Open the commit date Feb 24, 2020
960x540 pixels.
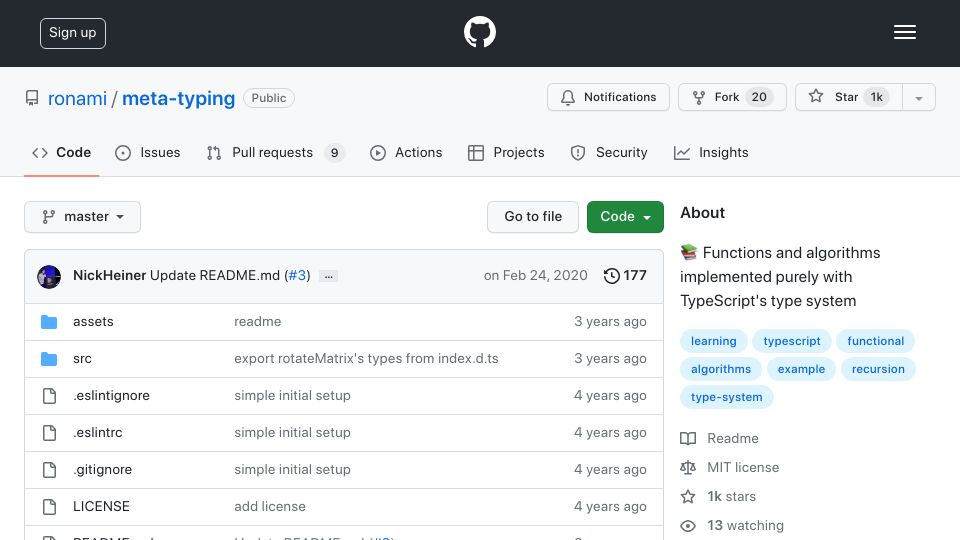(535, 276)
